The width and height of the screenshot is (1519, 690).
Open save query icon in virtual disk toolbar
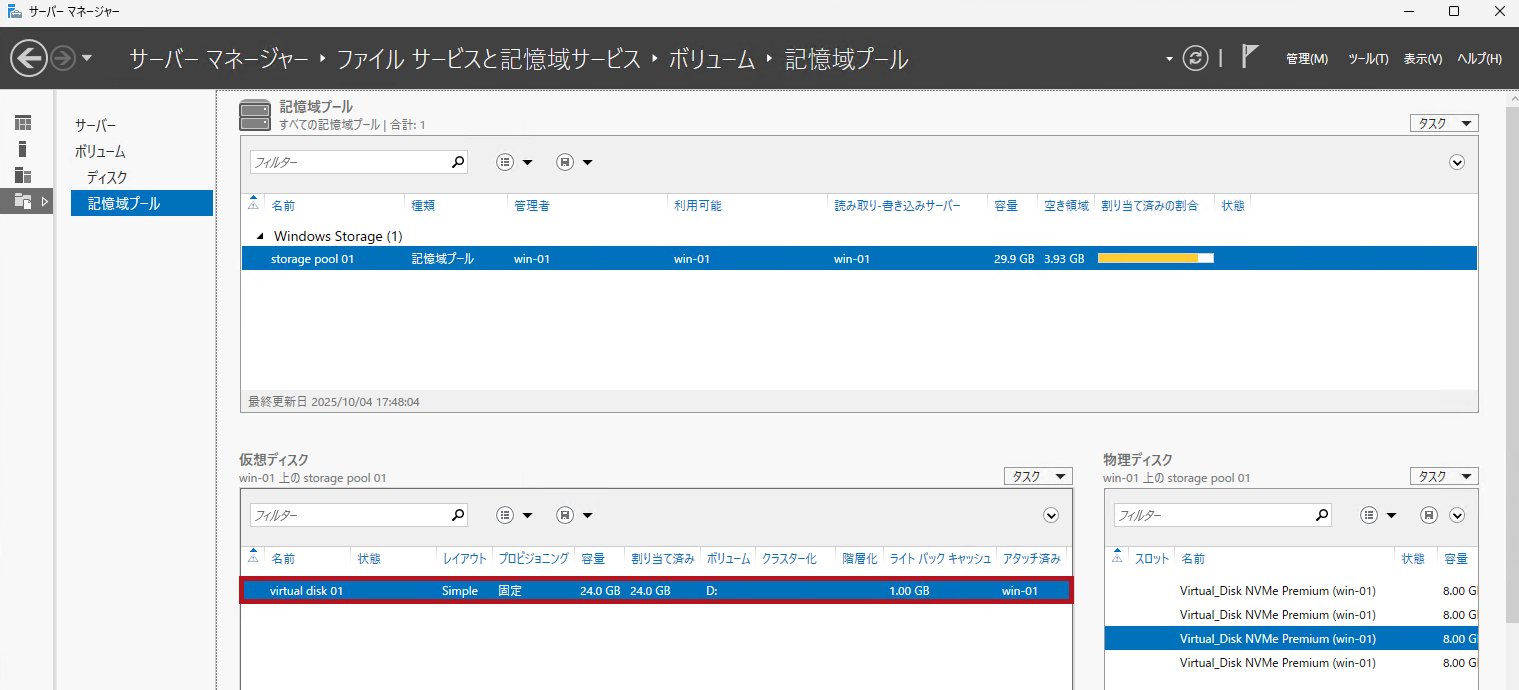coord(565,515)
